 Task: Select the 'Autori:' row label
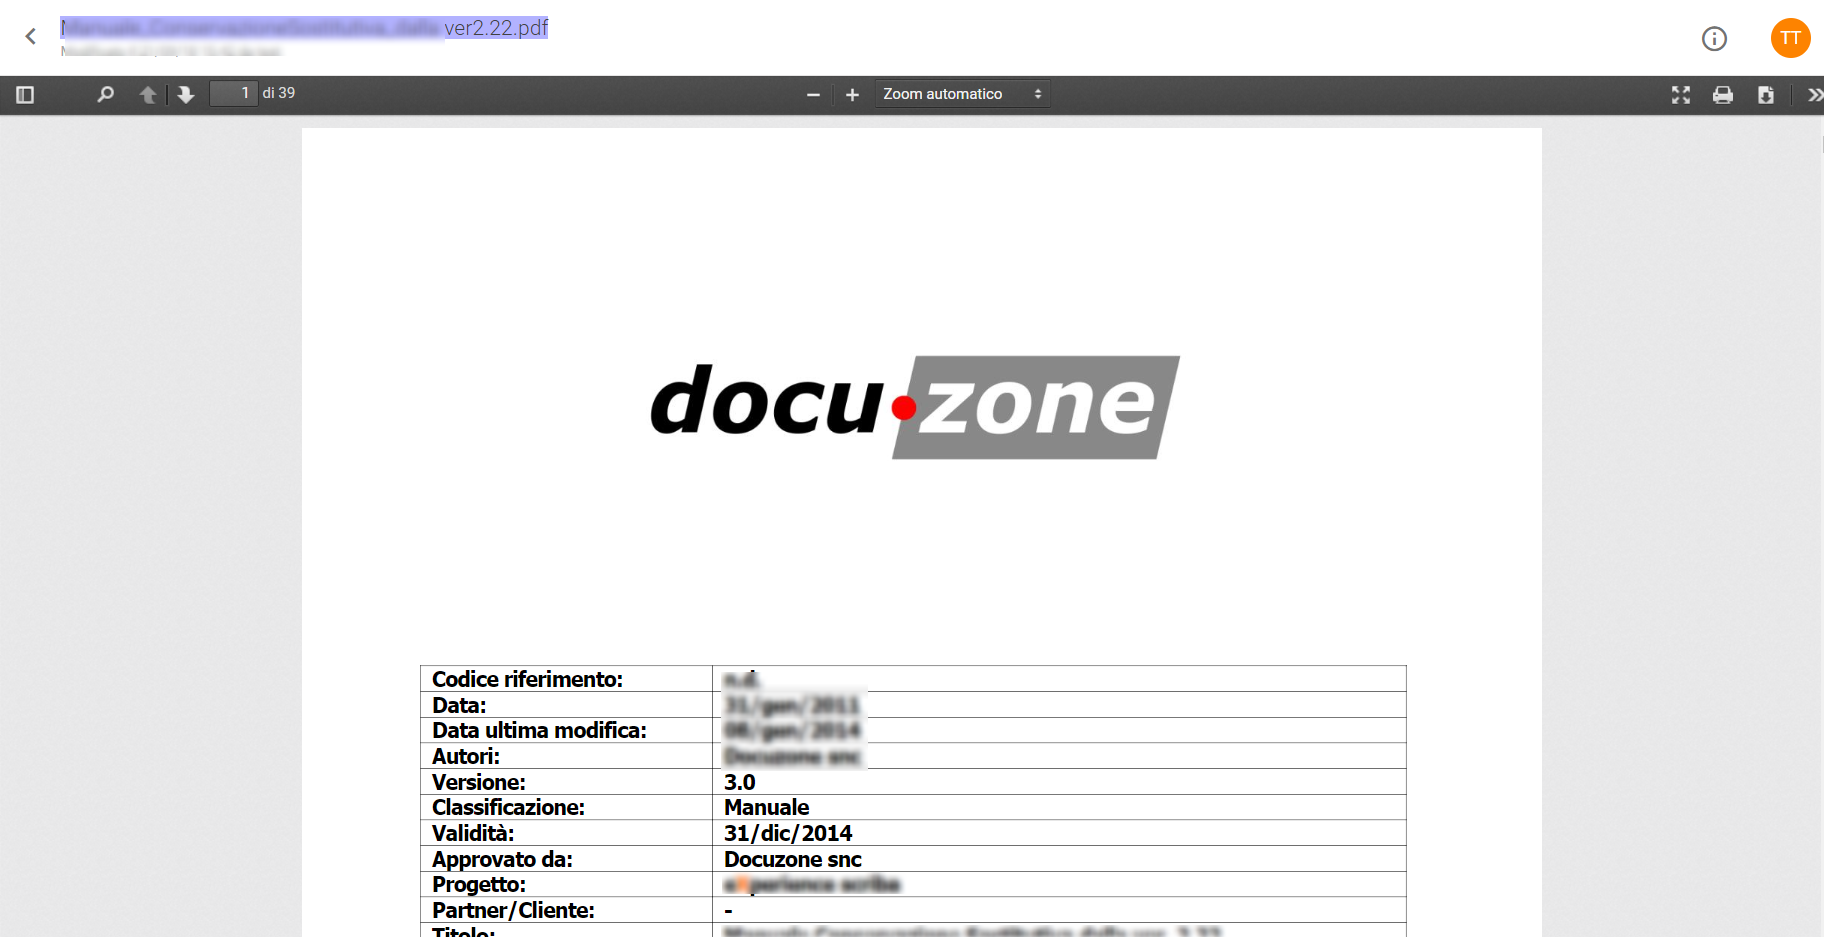point(465,756)
